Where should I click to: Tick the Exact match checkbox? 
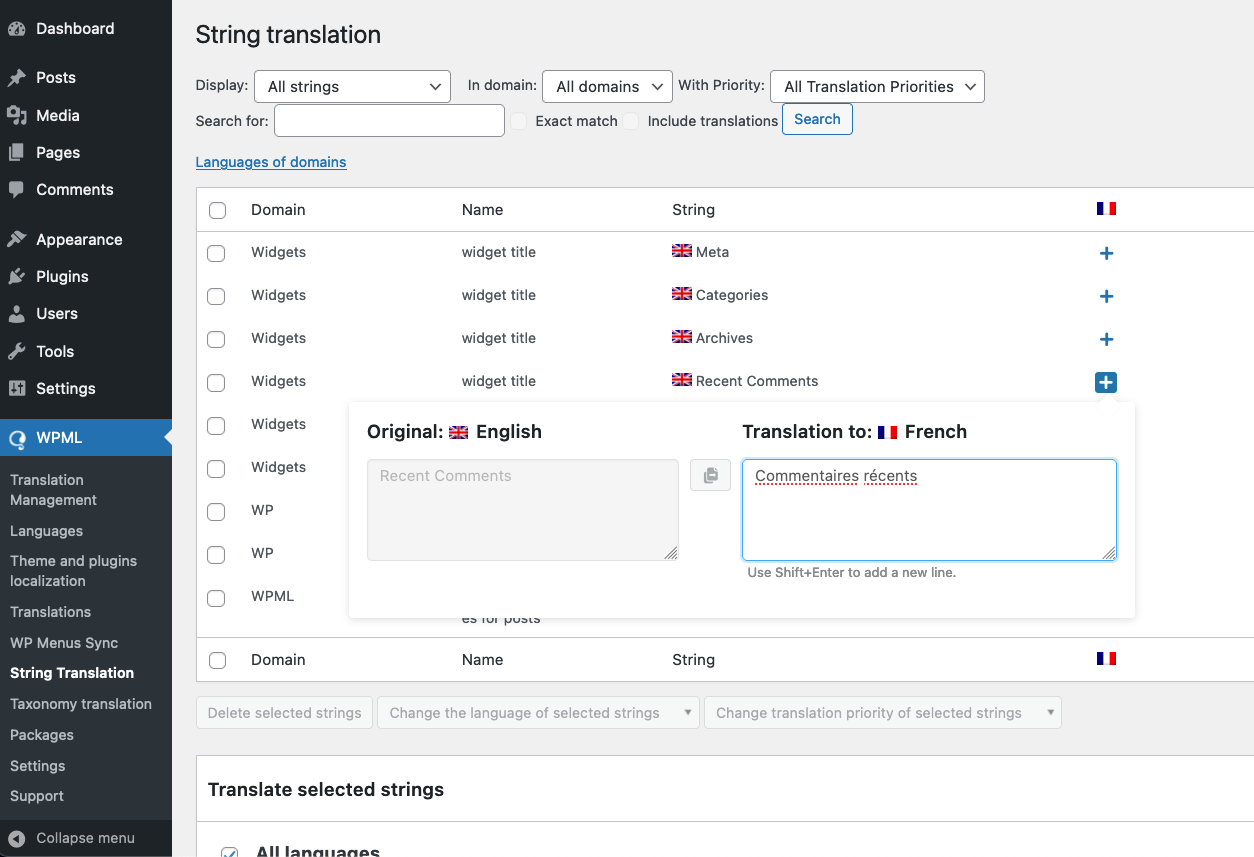click(x=519, y=121)
